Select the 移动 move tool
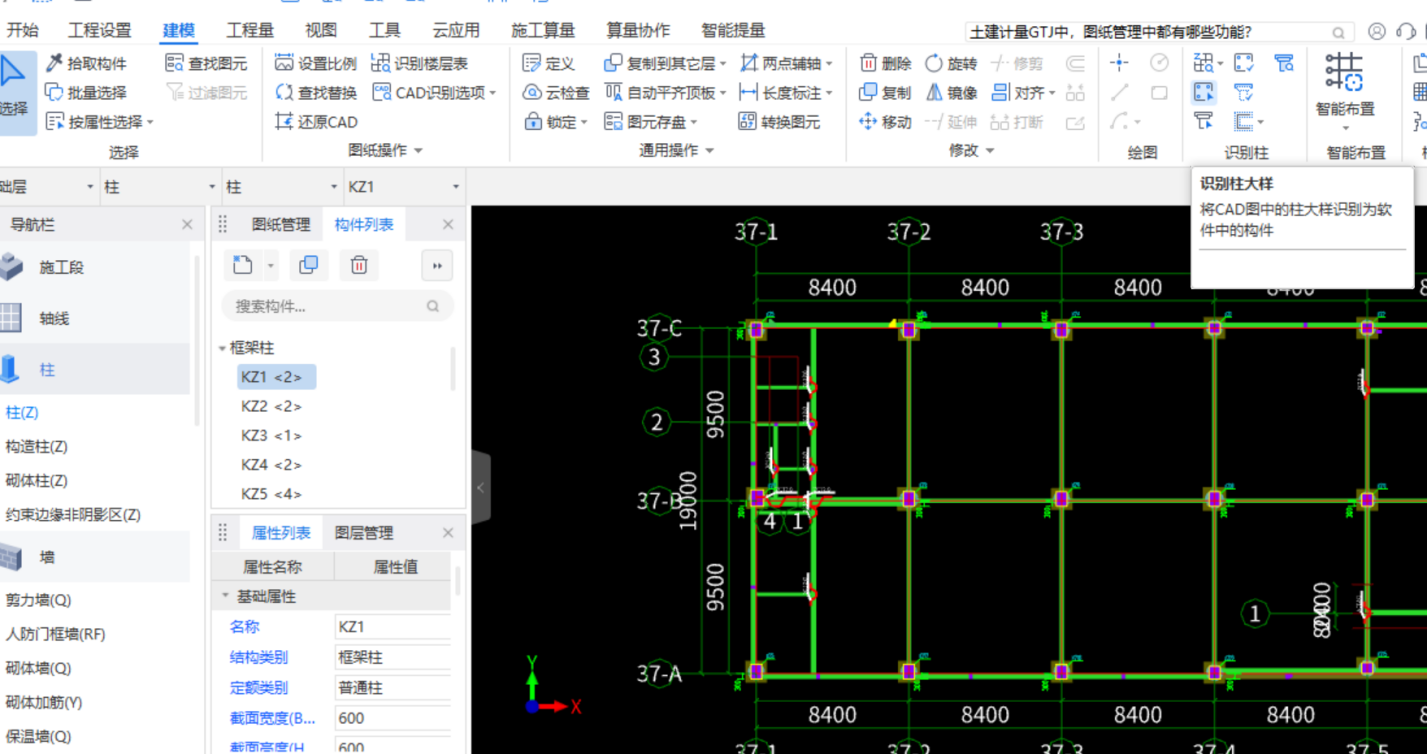The height and width of the screenshot is (754, 1427). tap(886, 122)
